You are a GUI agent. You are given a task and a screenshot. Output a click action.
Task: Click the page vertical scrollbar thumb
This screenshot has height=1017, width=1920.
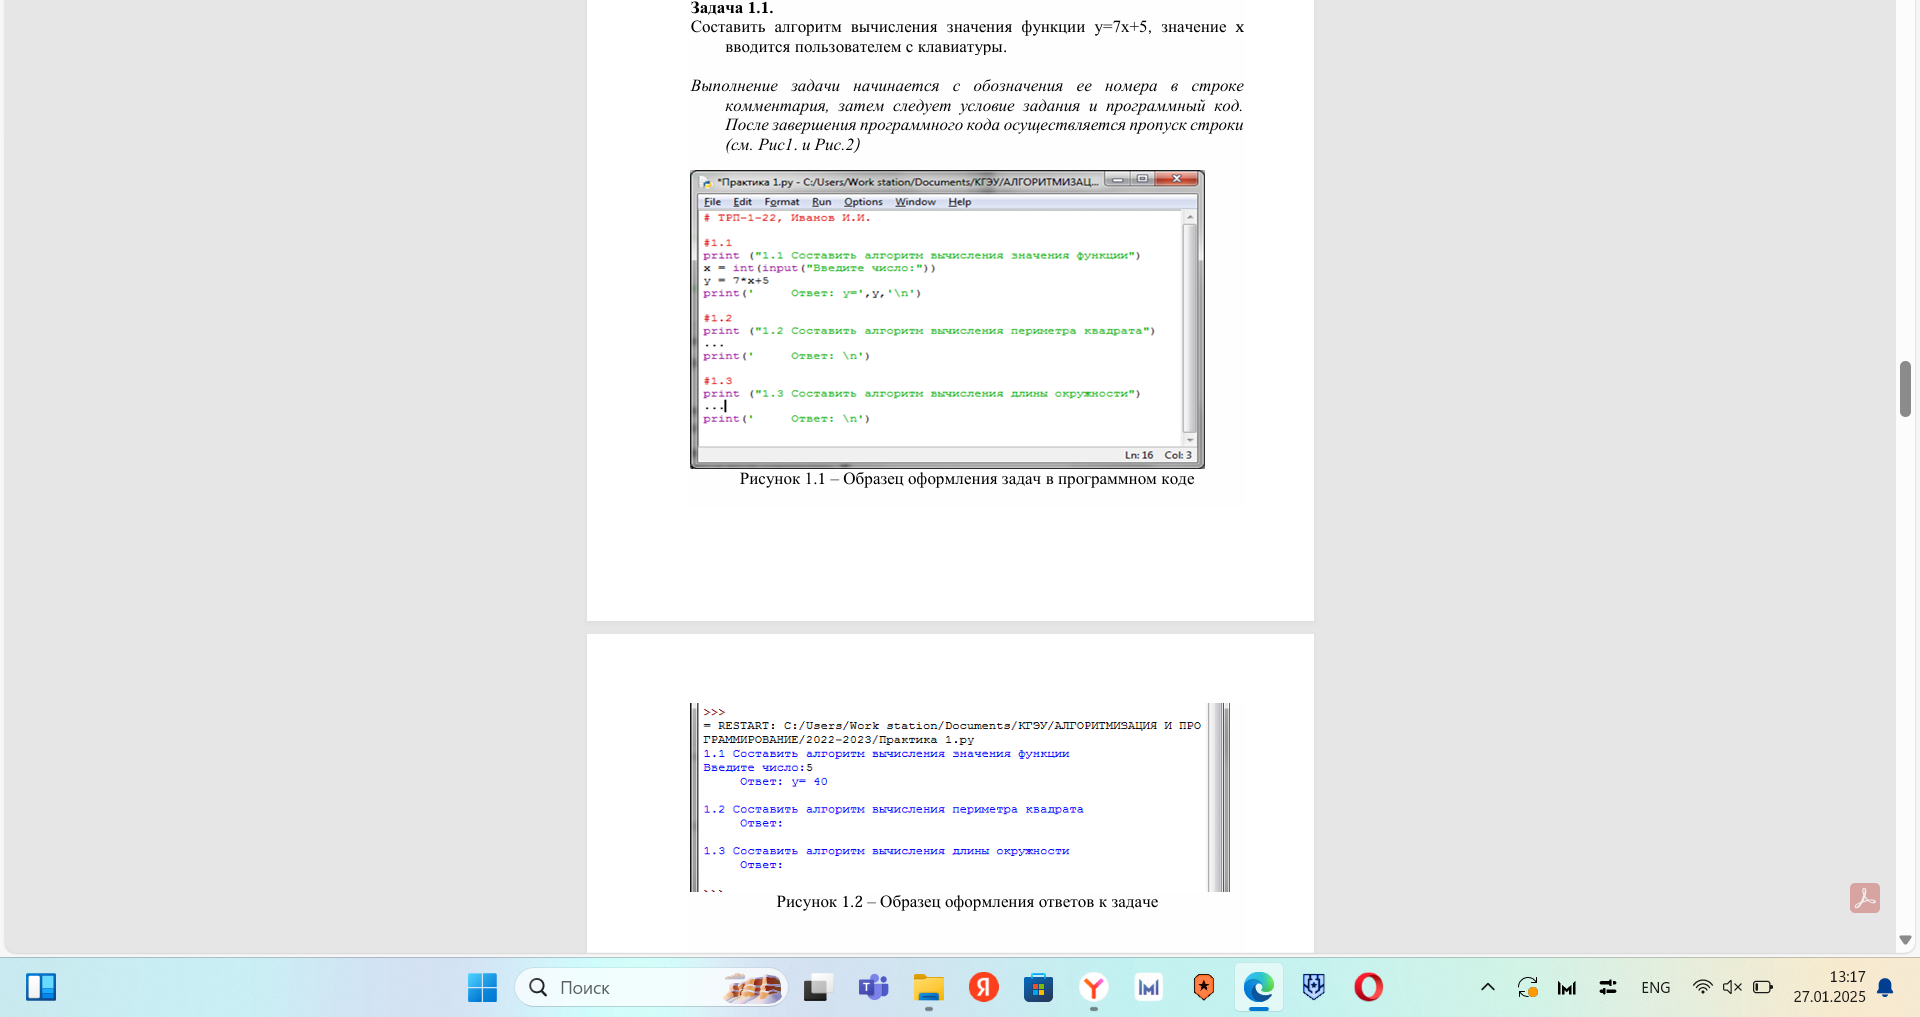(x=1906, y=389)
